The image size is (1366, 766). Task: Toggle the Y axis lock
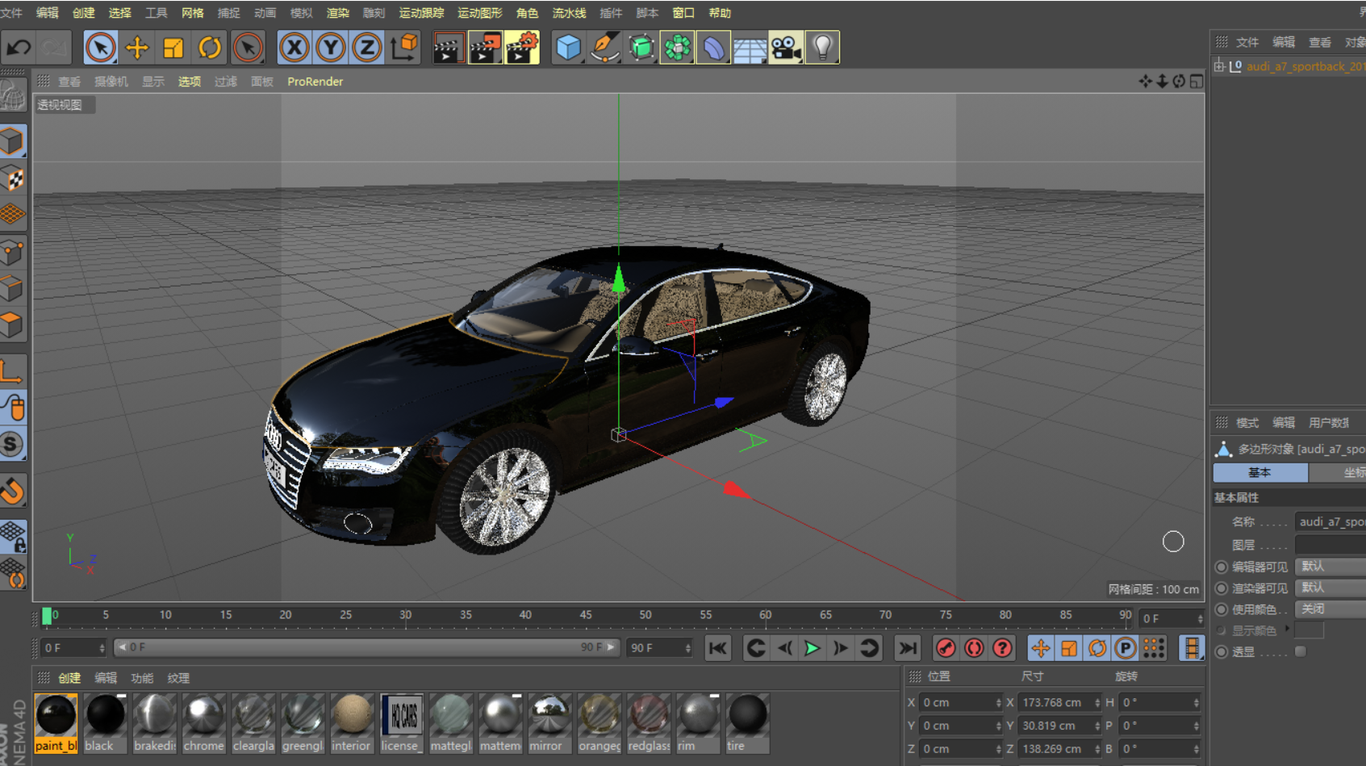[x=330, y=47]
